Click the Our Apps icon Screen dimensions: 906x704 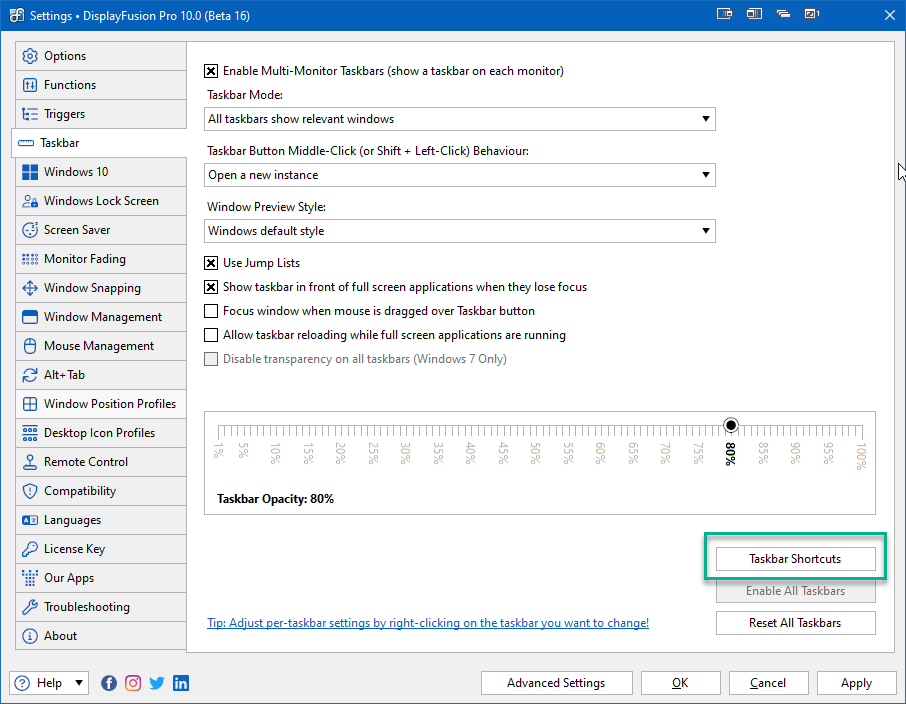coord(29,577)
